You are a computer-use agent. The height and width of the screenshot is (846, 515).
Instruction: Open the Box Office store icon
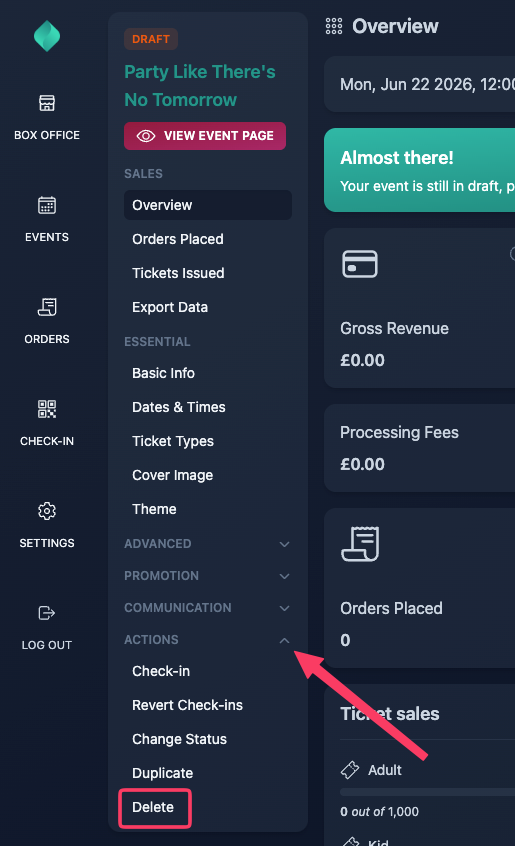47,103
